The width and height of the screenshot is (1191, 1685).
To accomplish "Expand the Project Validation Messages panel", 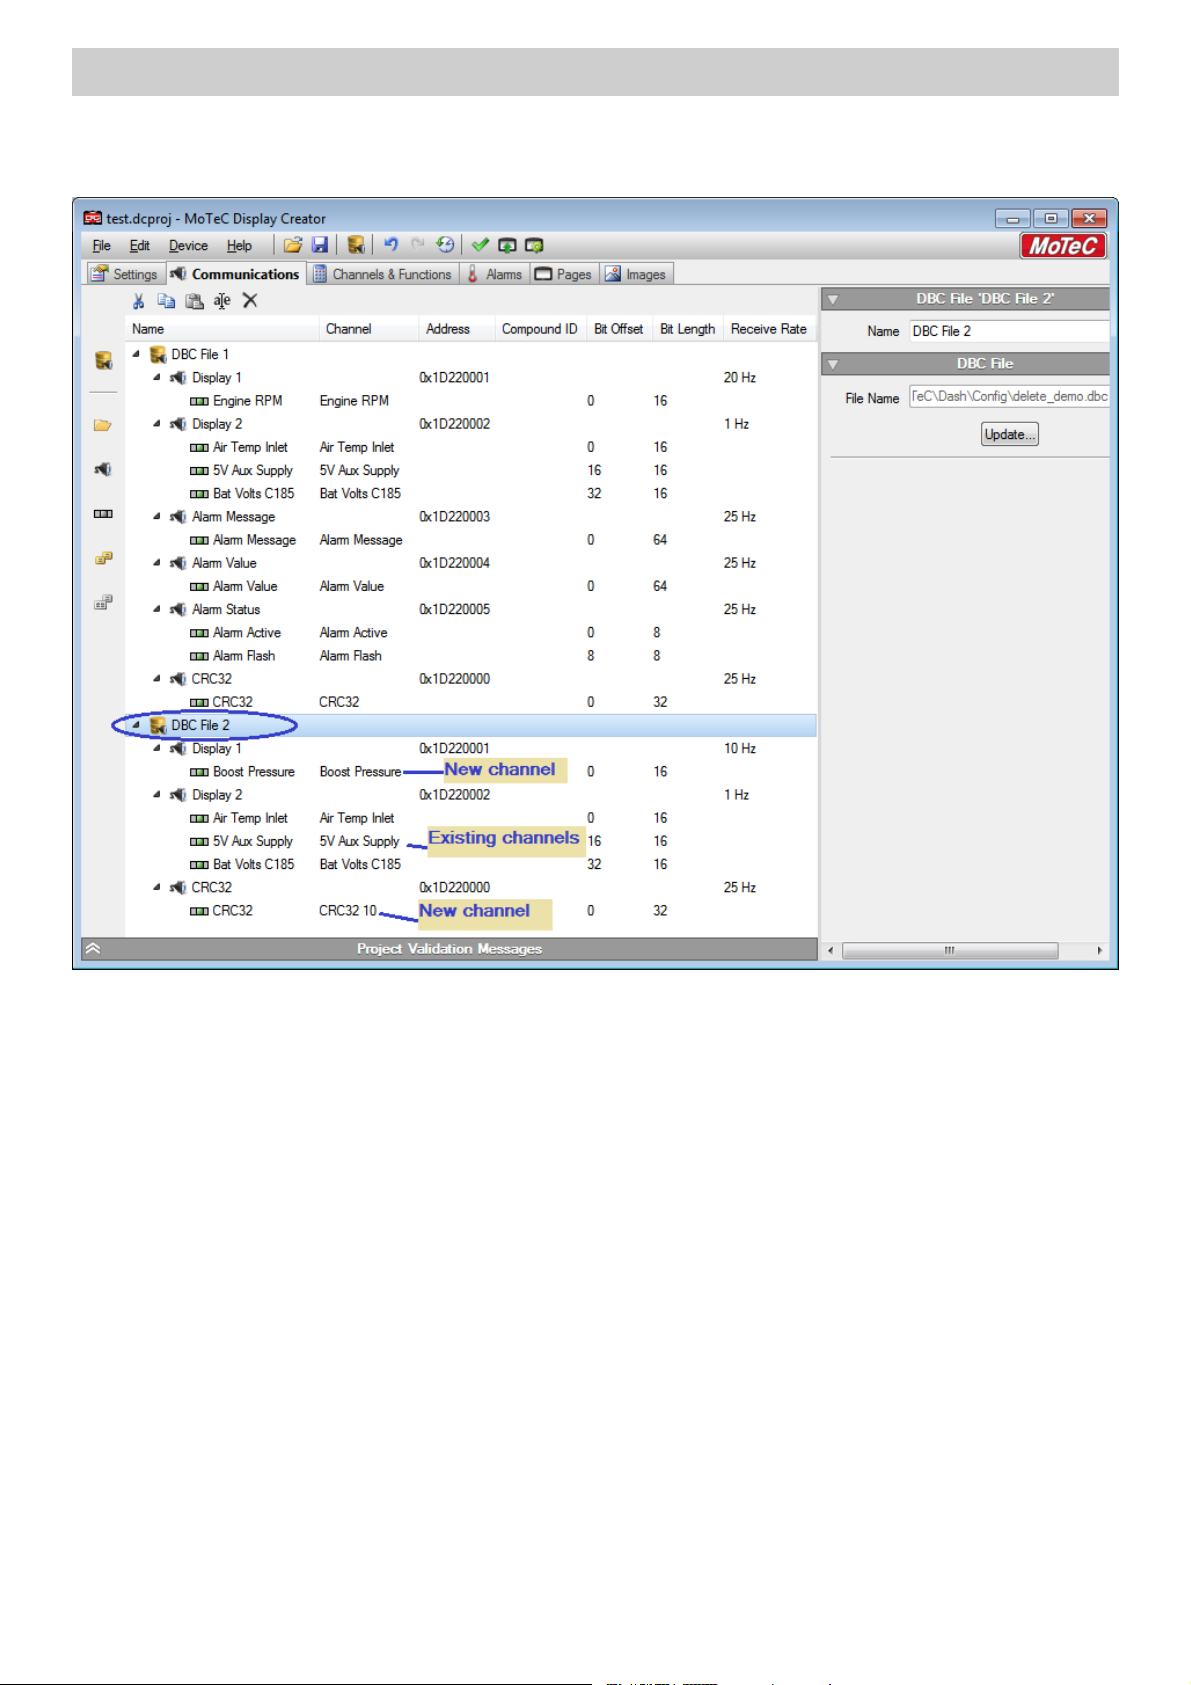I will (93, 949).
